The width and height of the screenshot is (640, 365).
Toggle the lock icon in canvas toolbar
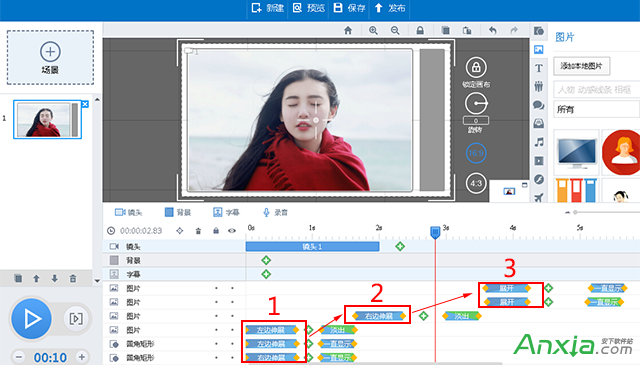coord(420,30)
